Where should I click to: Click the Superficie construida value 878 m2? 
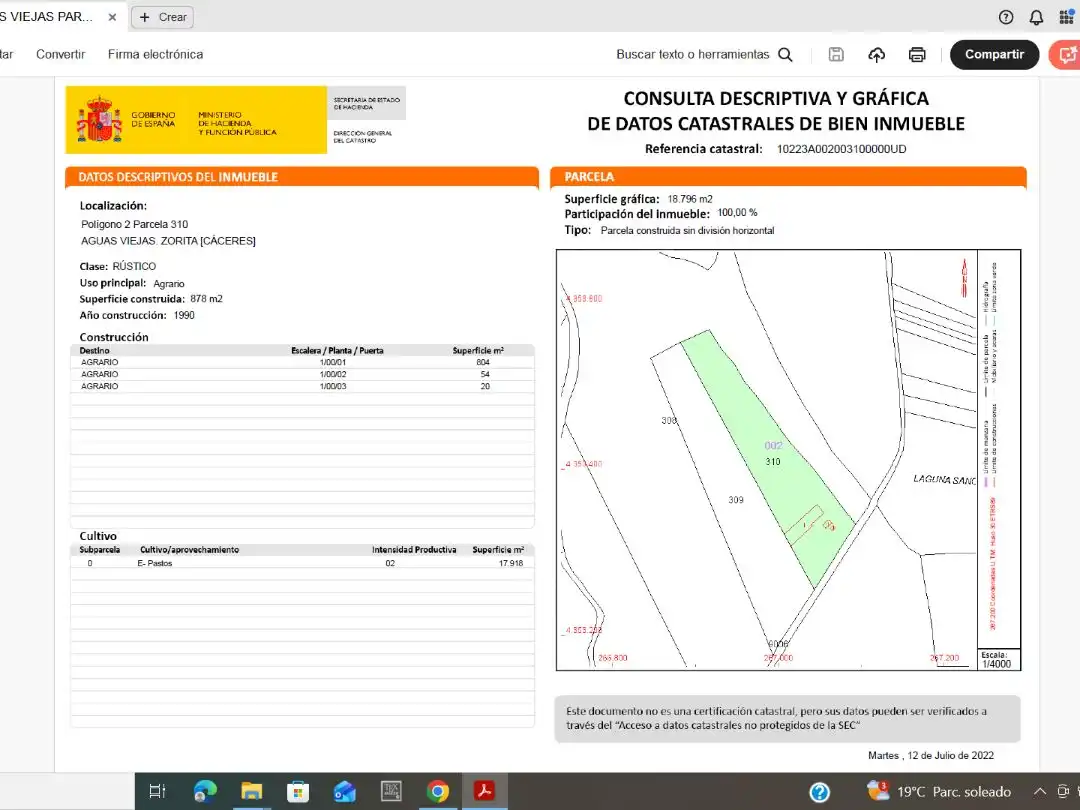click(206, 299)
